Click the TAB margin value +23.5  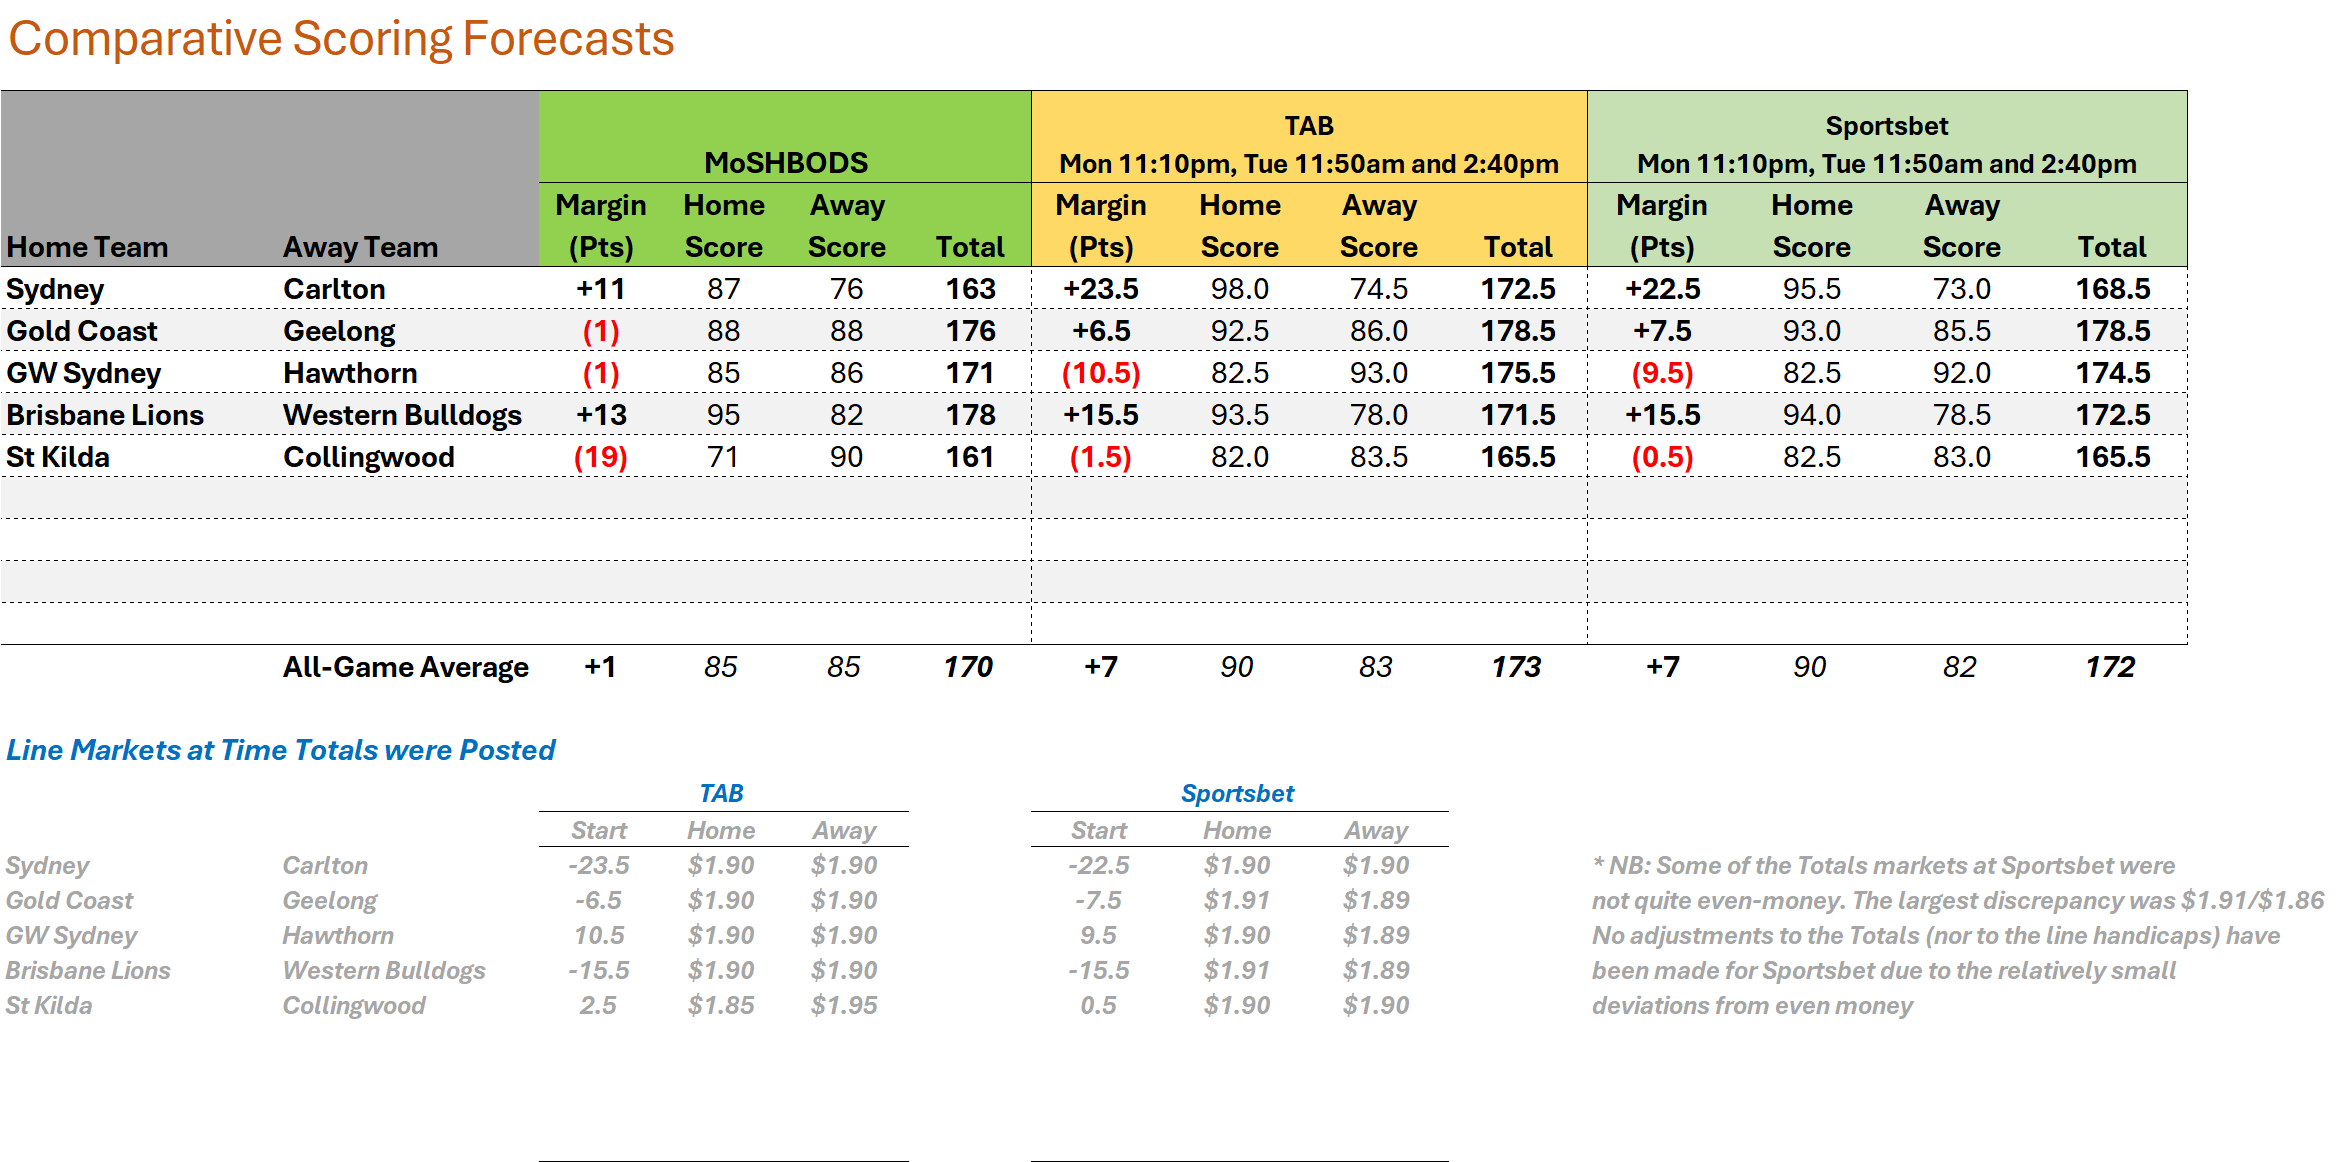click(x=1100, y=289)
